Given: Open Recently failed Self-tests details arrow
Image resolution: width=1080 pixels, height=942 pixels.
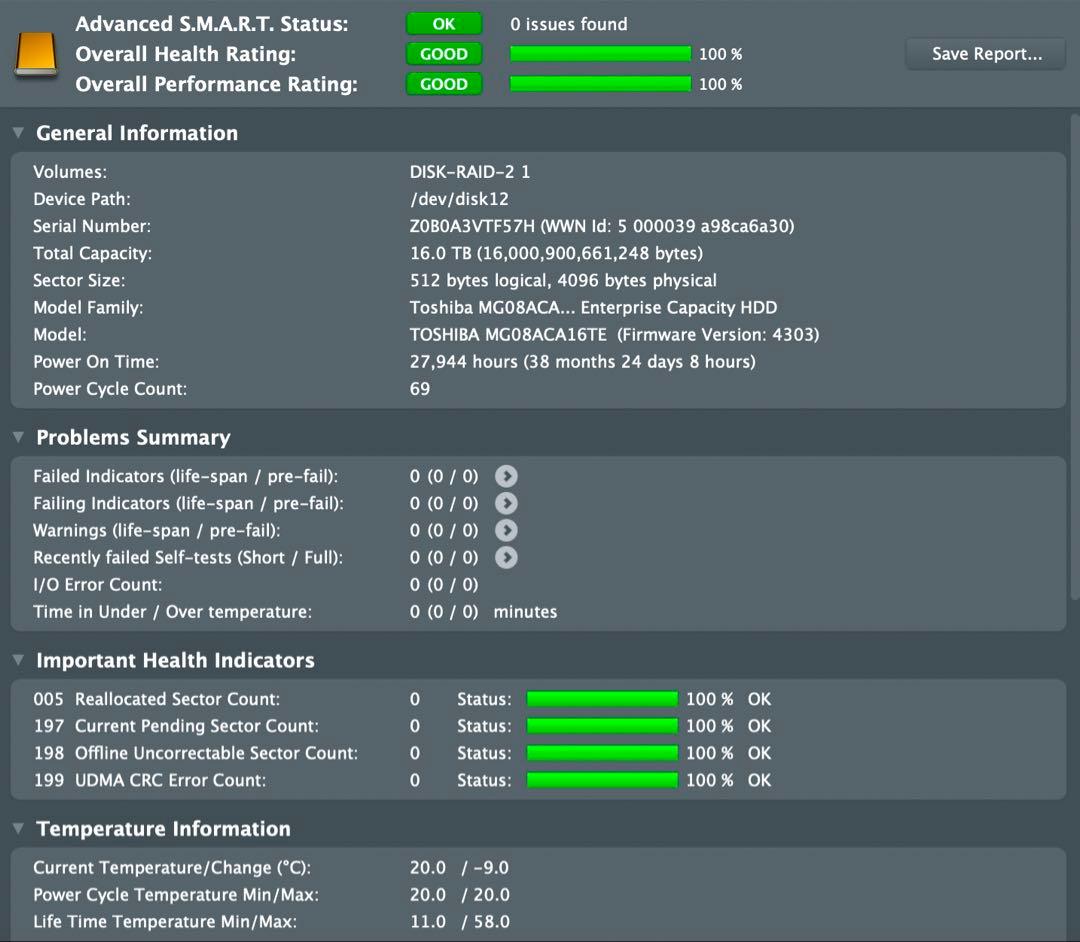Looking at the screenshot, I should 506,558.
